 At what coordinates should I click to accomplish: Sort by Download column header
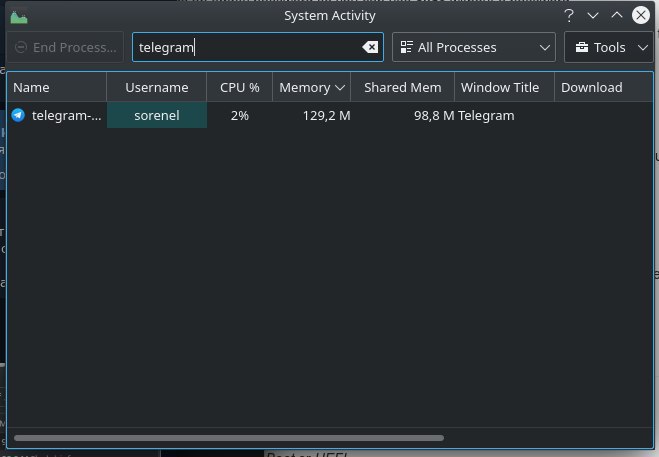coord(604,87)
